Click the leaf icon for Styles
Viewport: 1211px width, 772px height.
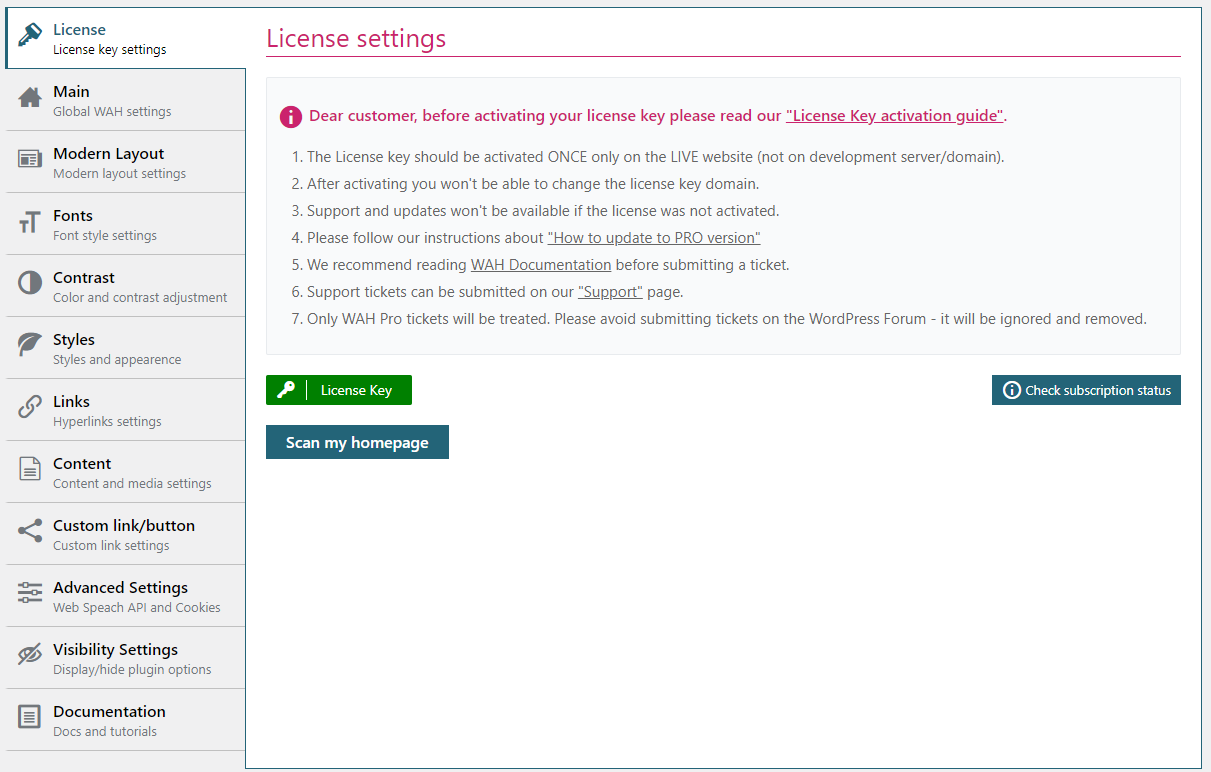(30, 348)
